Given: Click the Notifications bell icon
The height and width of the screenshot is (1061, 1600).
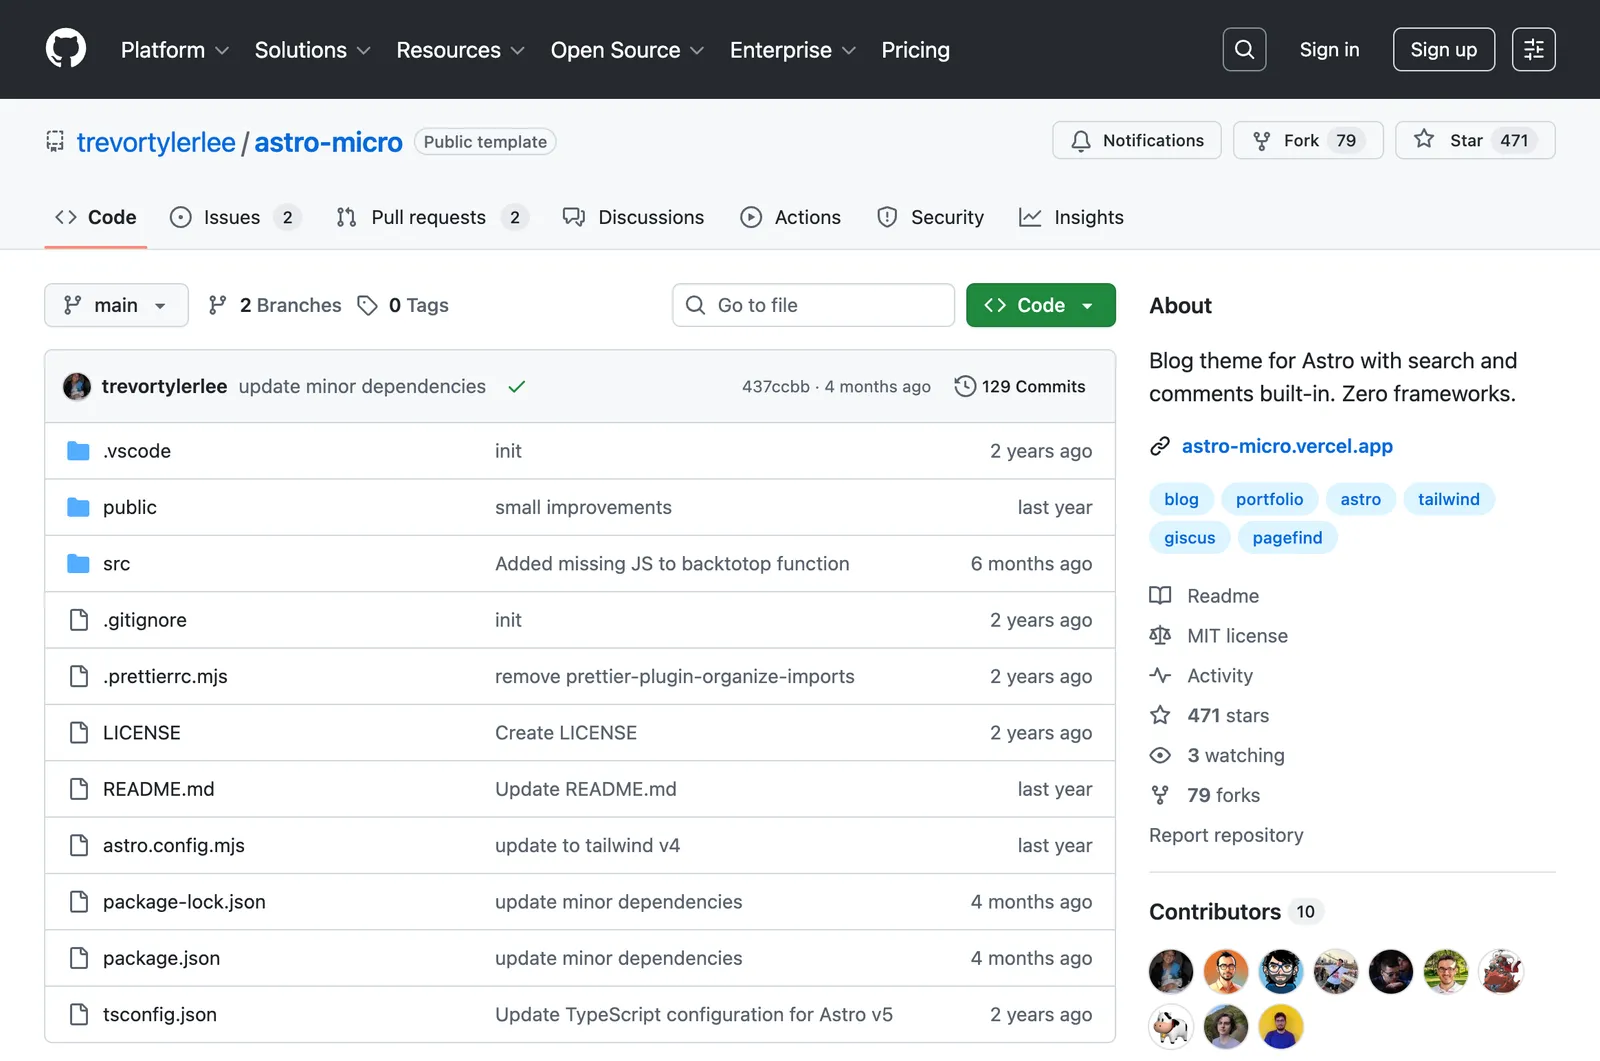Looking at the screenshot, I should [x=1081, y=141].
